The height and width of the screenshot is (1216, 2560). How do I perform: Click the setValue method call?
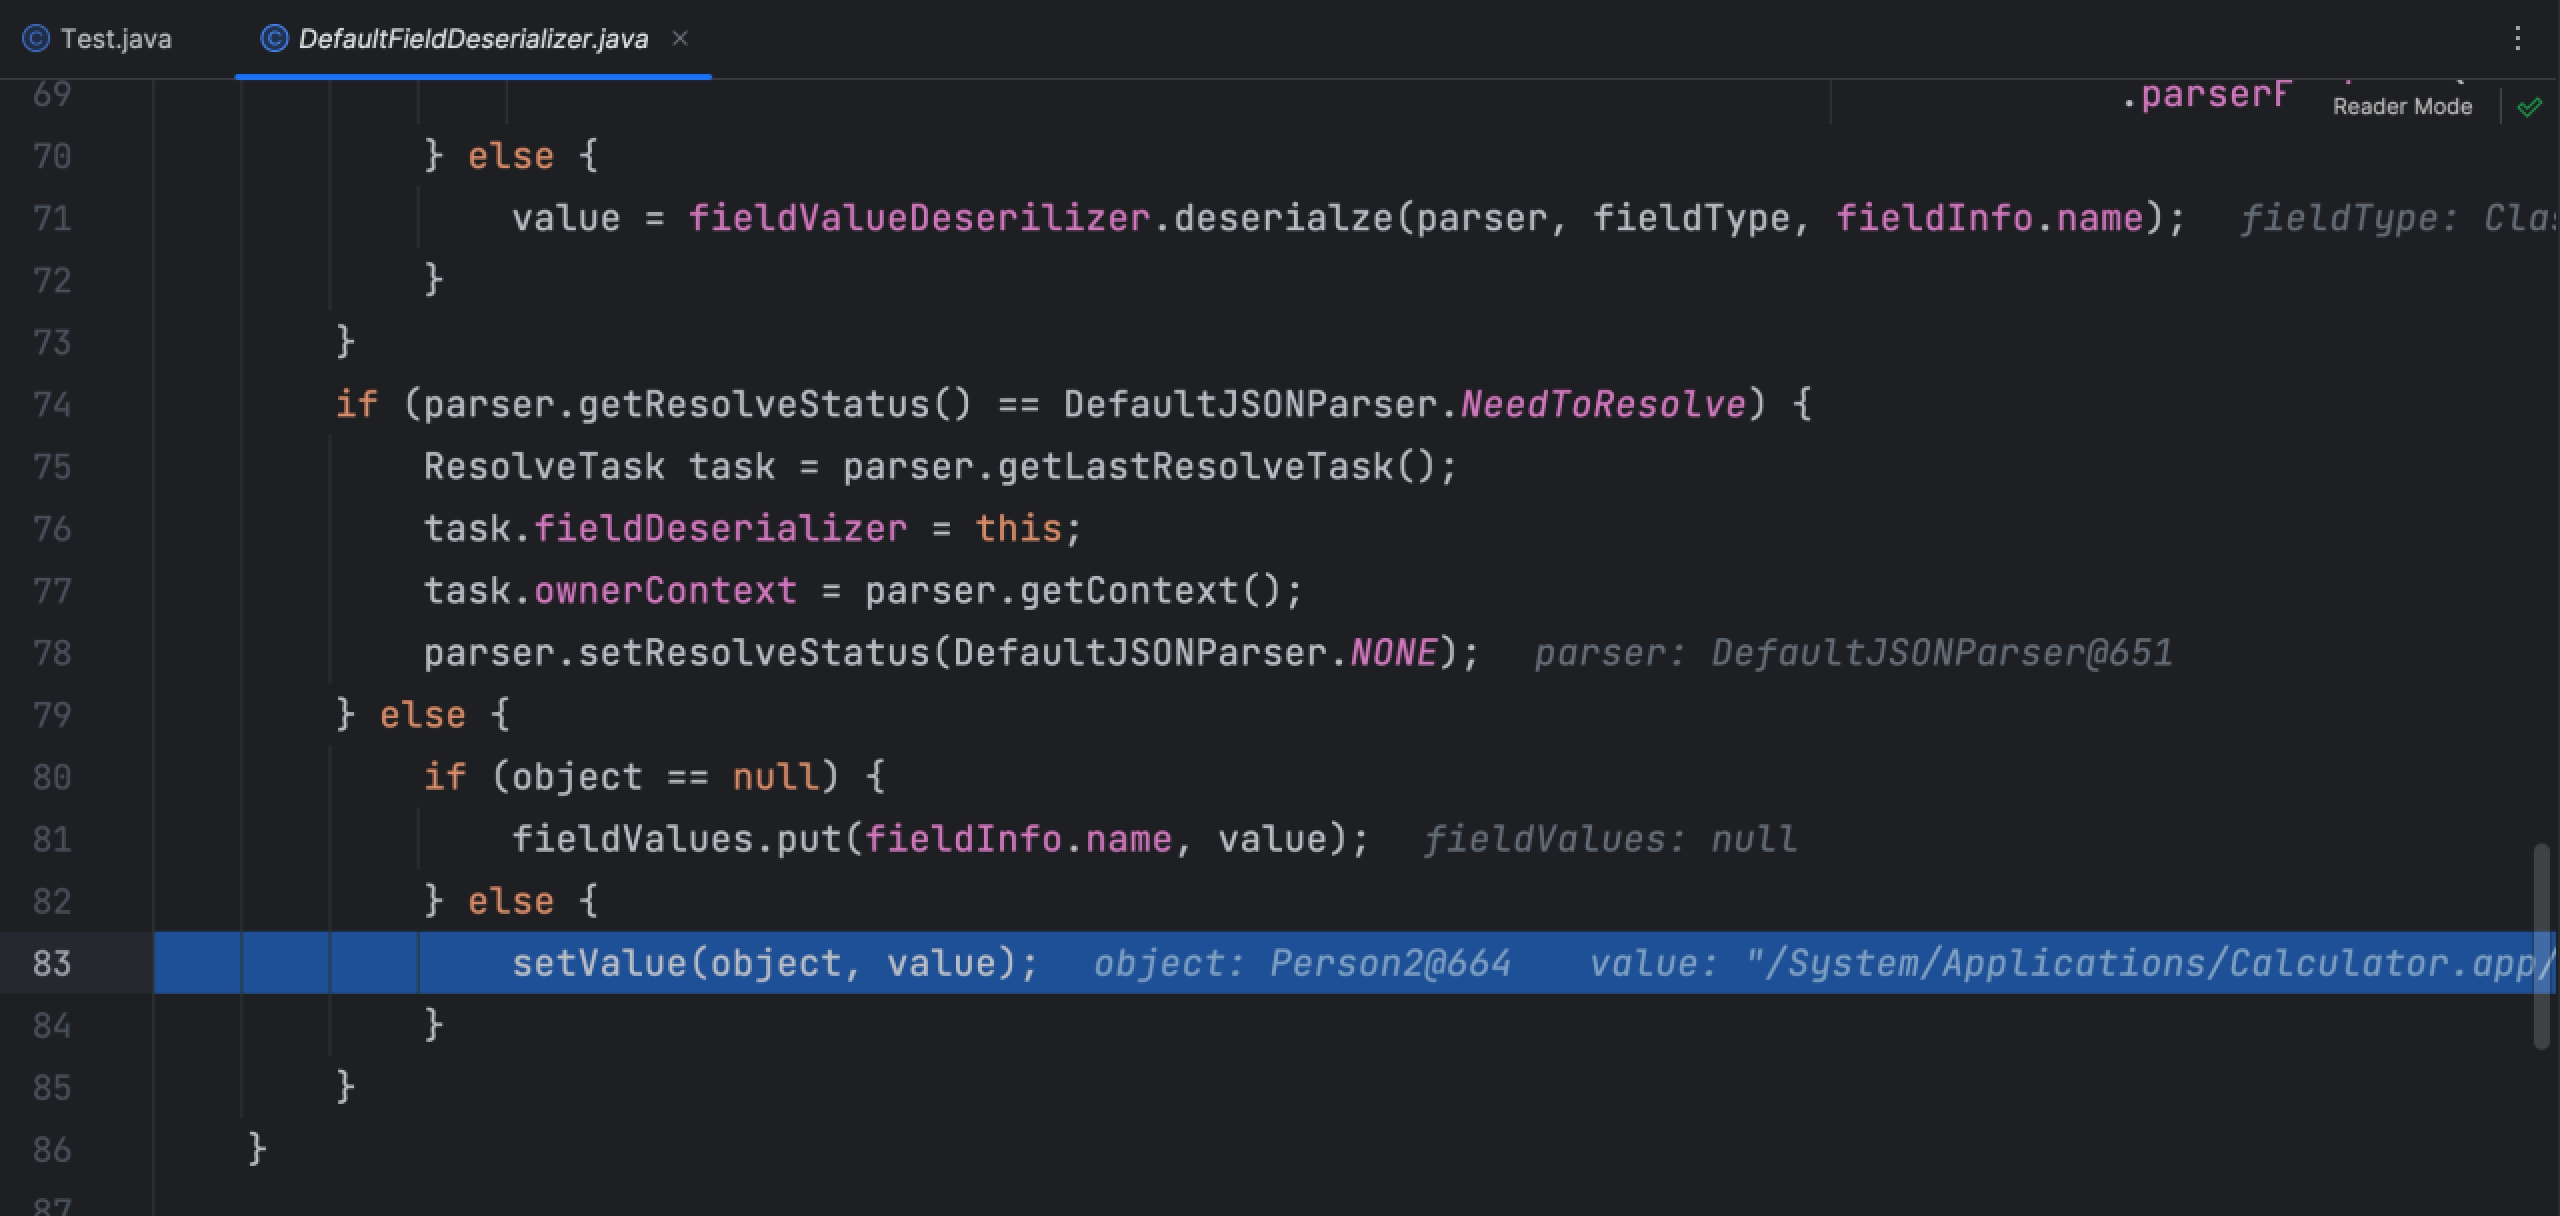pos(600,963)
